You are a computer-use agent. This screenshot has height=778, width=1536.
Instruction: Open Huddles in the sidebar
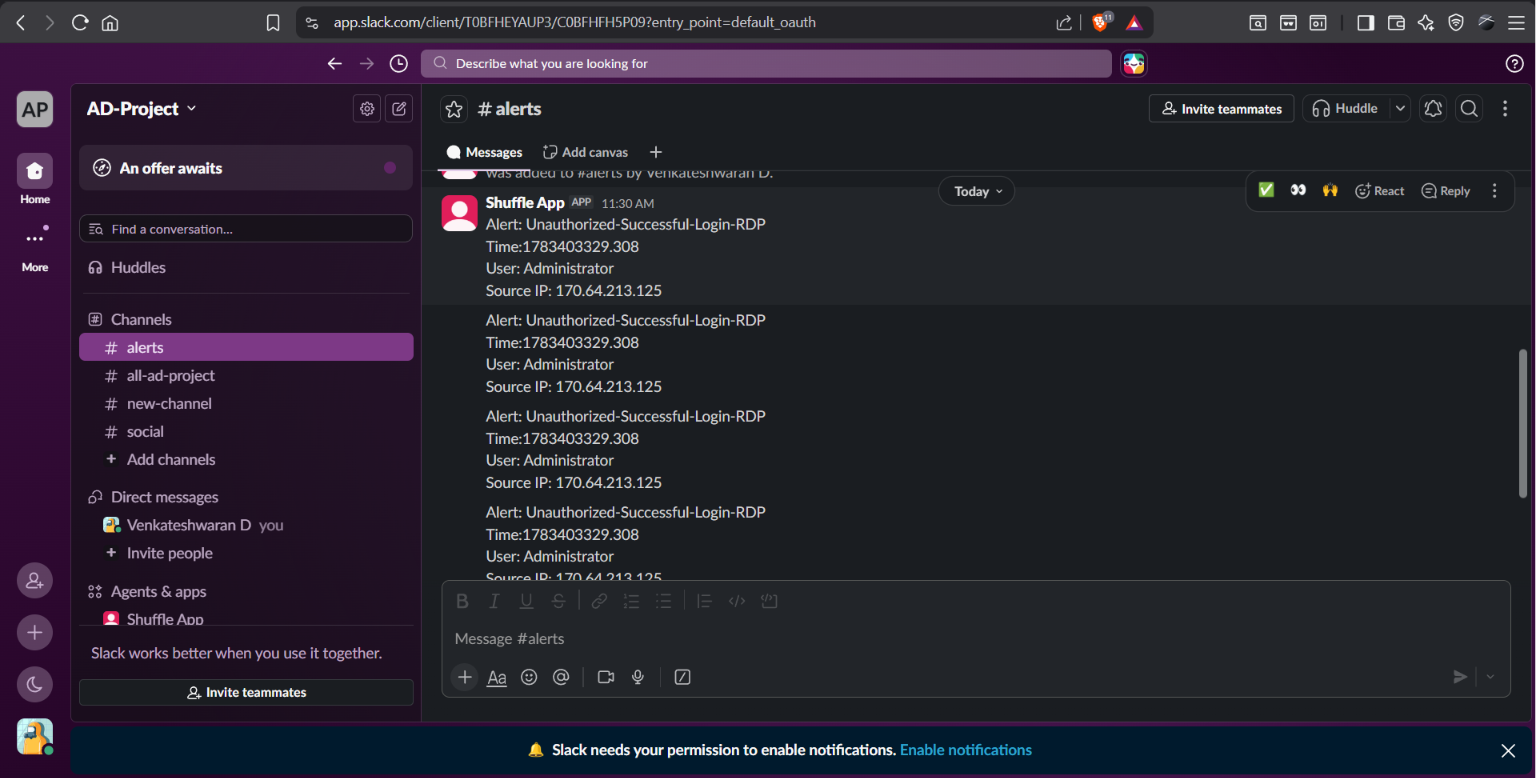246,267
